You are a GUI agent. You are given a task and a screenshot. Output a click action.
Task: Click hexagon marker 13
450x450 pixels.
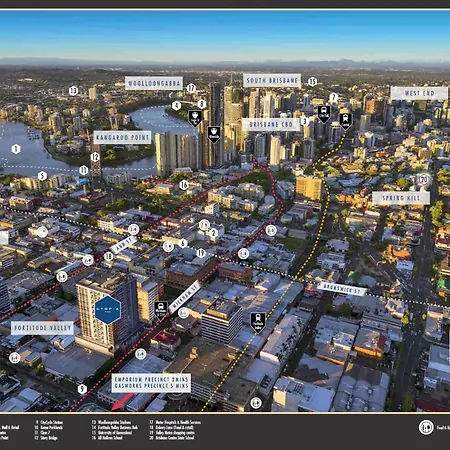(x=73, y=90)
